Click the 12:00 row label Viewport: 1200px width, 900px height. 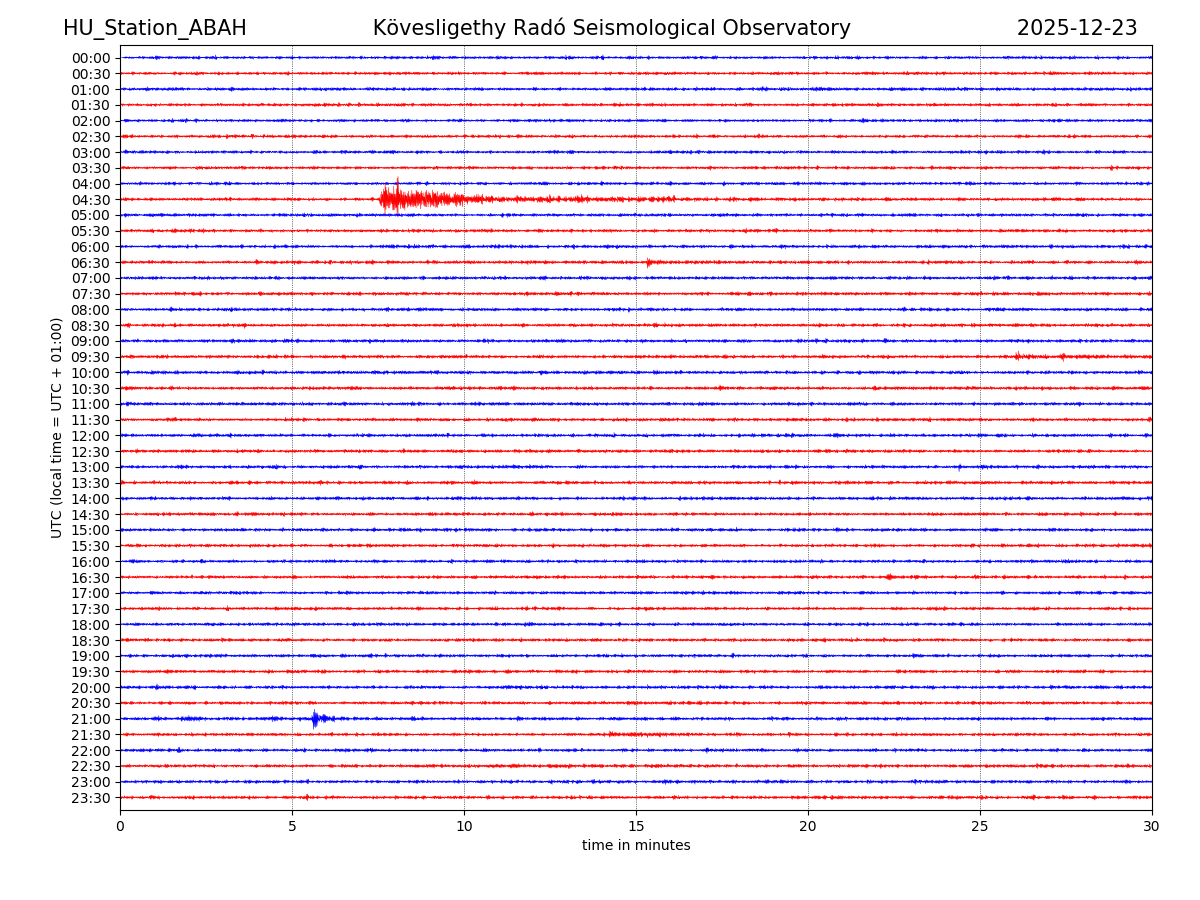pyautogui.click(x=91, y=436)
